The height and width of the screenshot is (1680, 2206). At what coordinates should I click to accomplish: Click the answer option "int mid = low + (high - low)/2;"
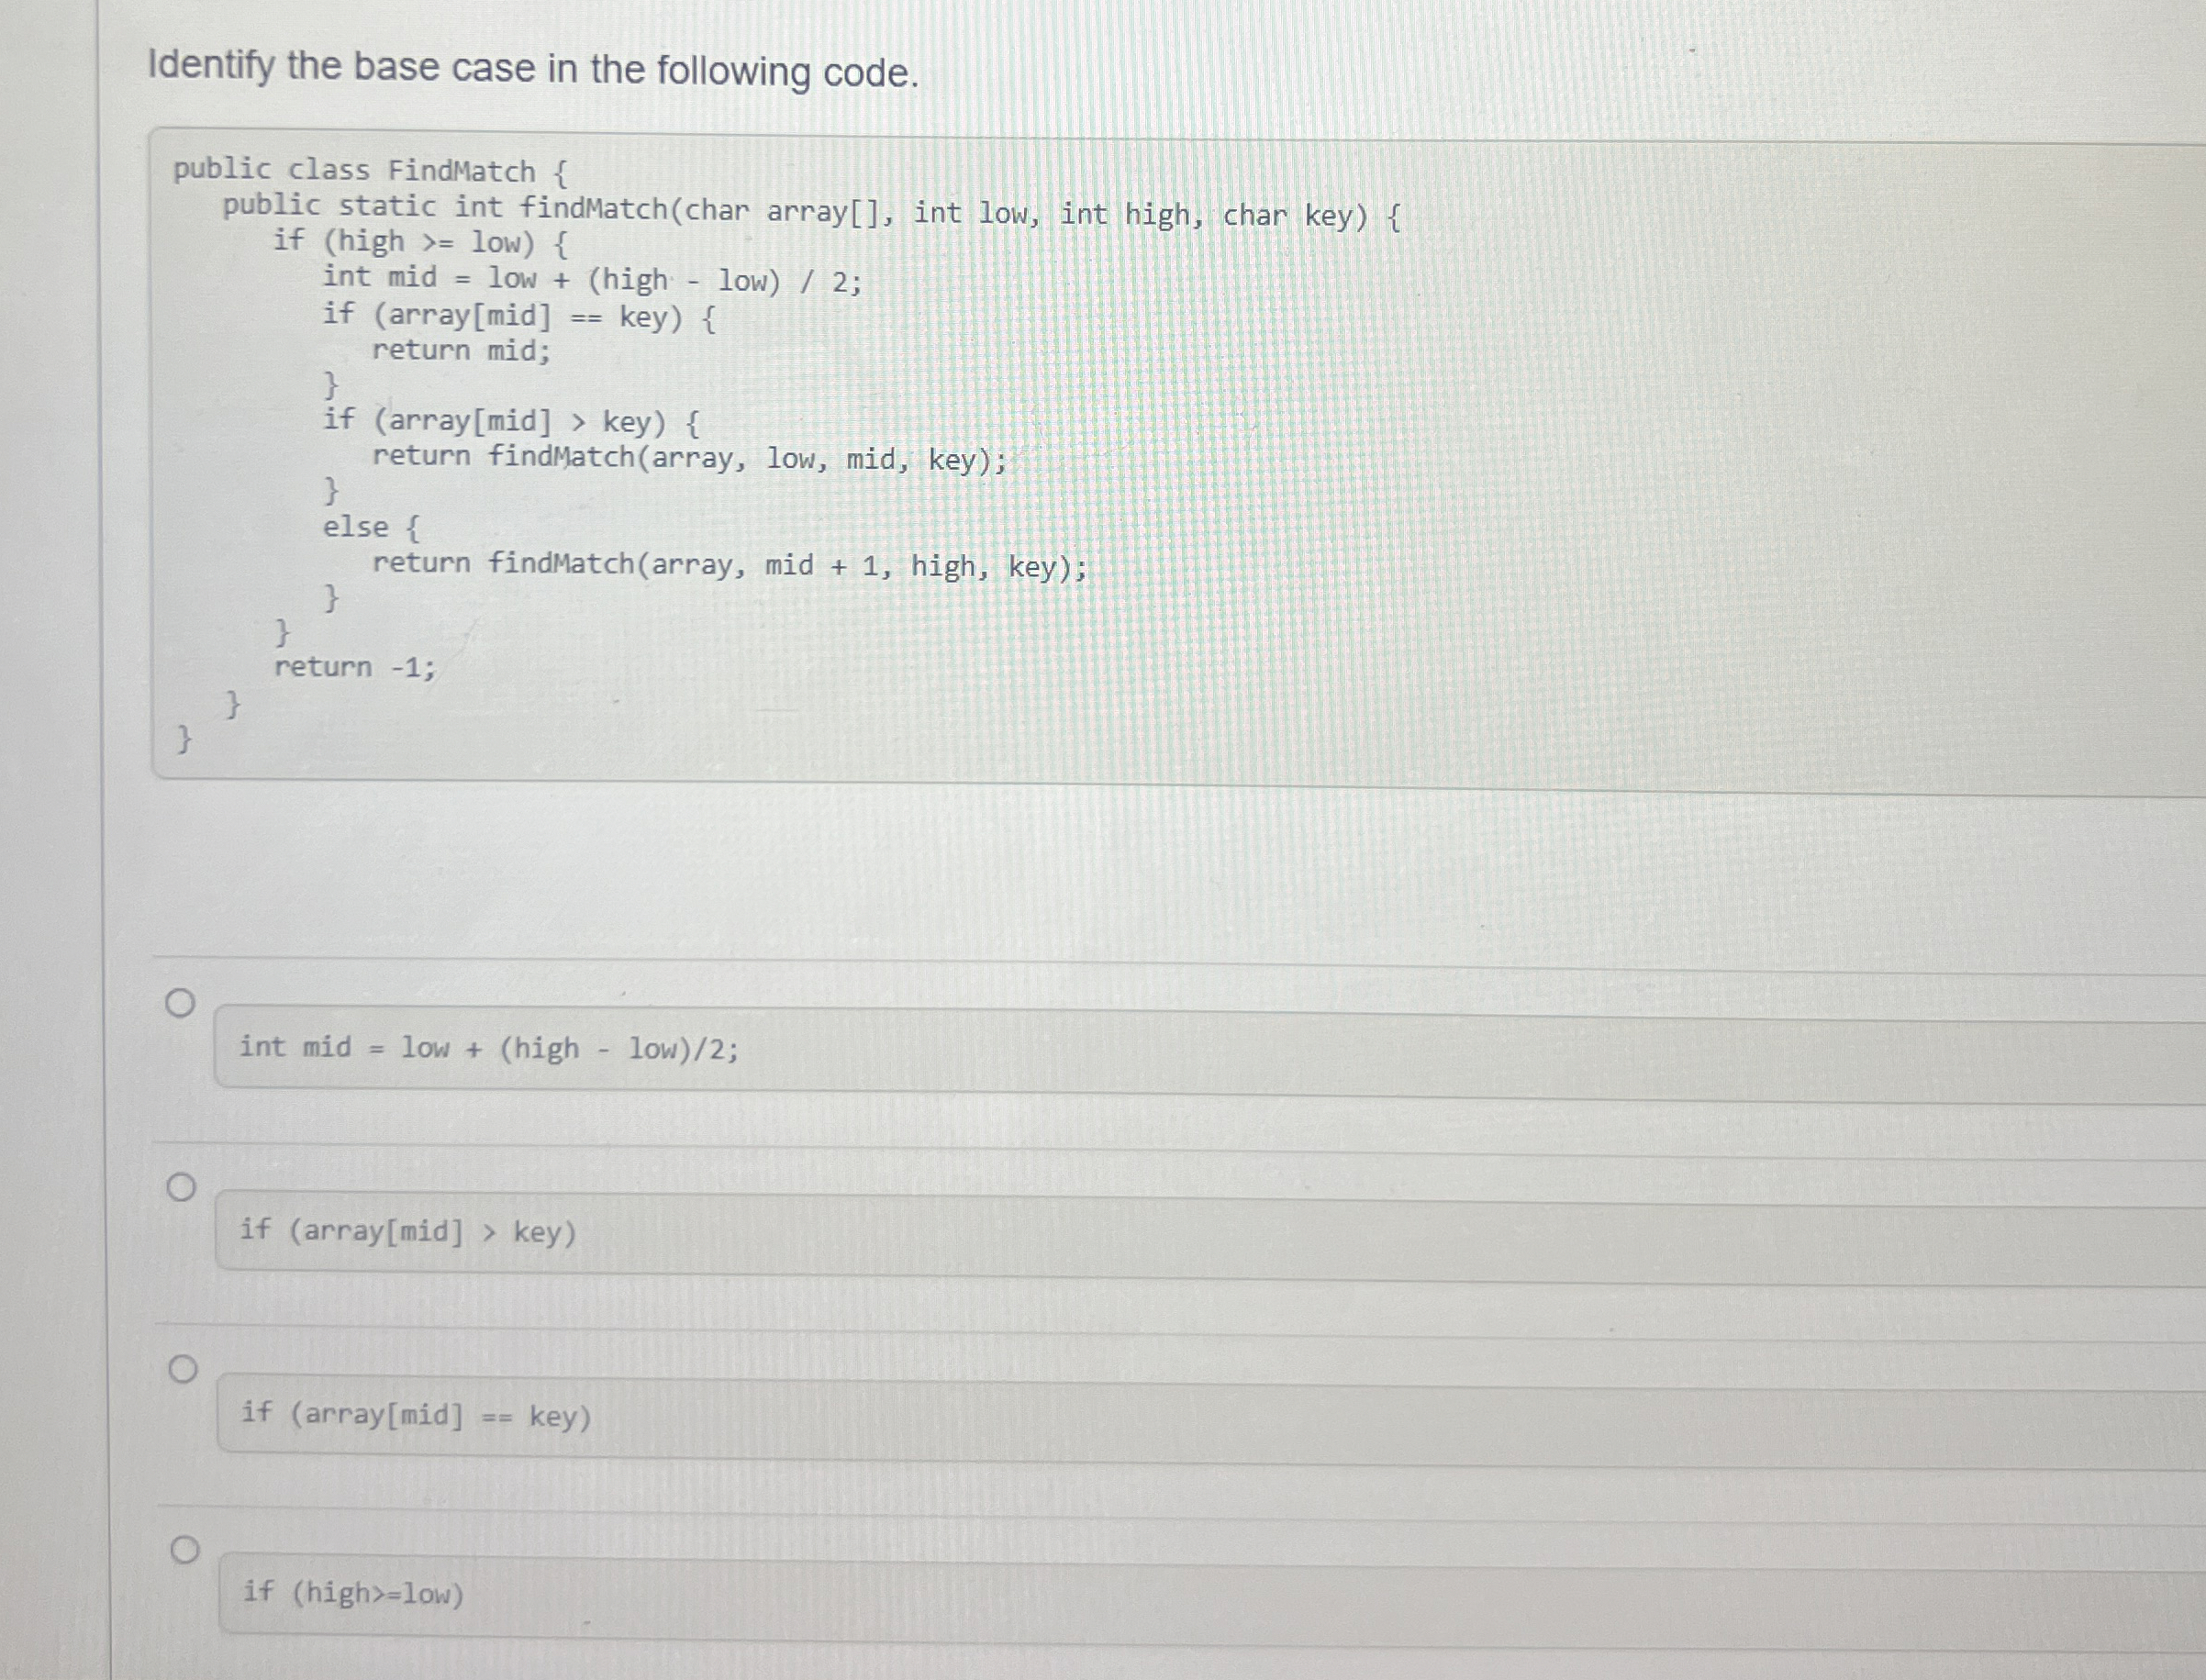coord(489,1048)
